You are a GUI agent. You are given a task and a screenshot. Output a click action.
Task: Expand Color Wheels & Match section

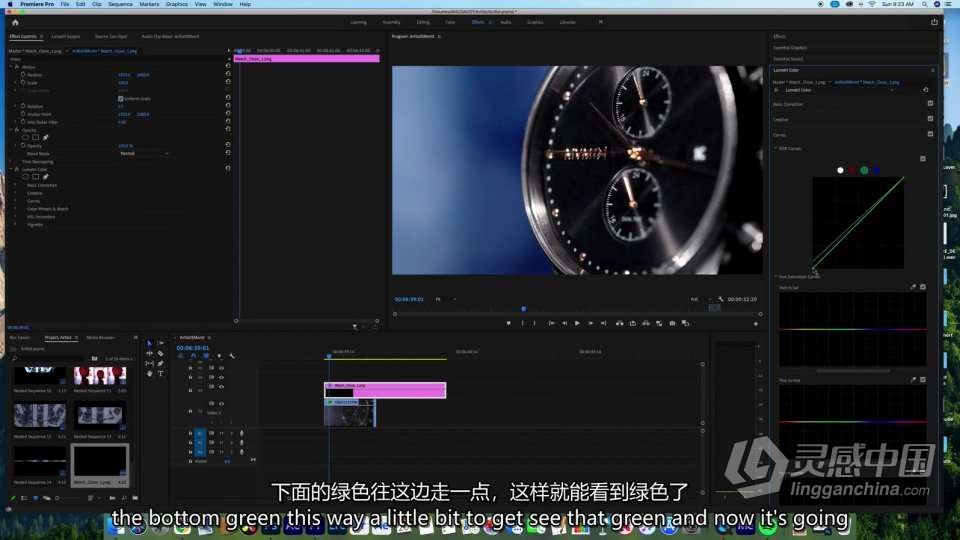tap(16, 209)
